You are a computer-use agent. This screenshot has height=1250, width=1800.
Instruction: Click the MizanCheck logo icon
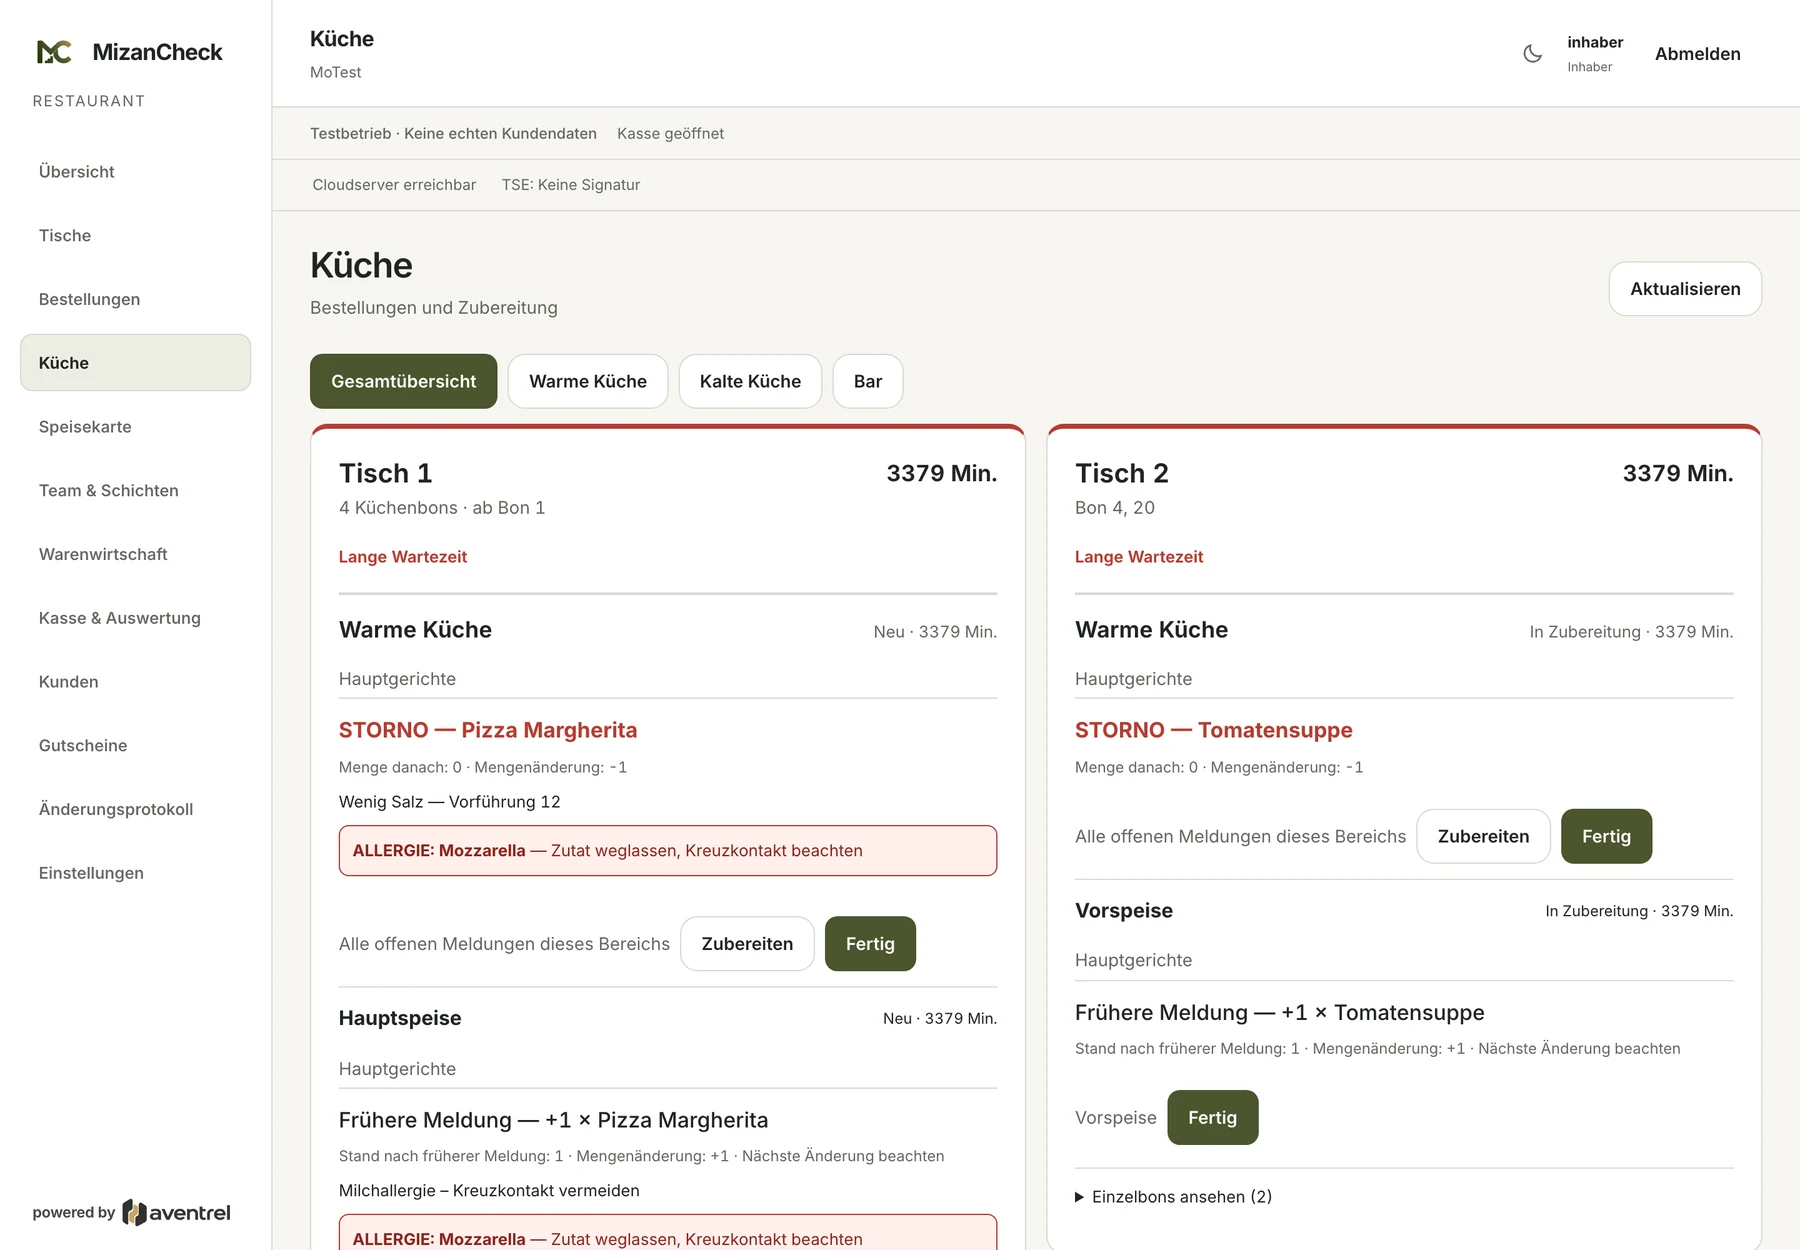pyautogui.click(x=54, y=52)
